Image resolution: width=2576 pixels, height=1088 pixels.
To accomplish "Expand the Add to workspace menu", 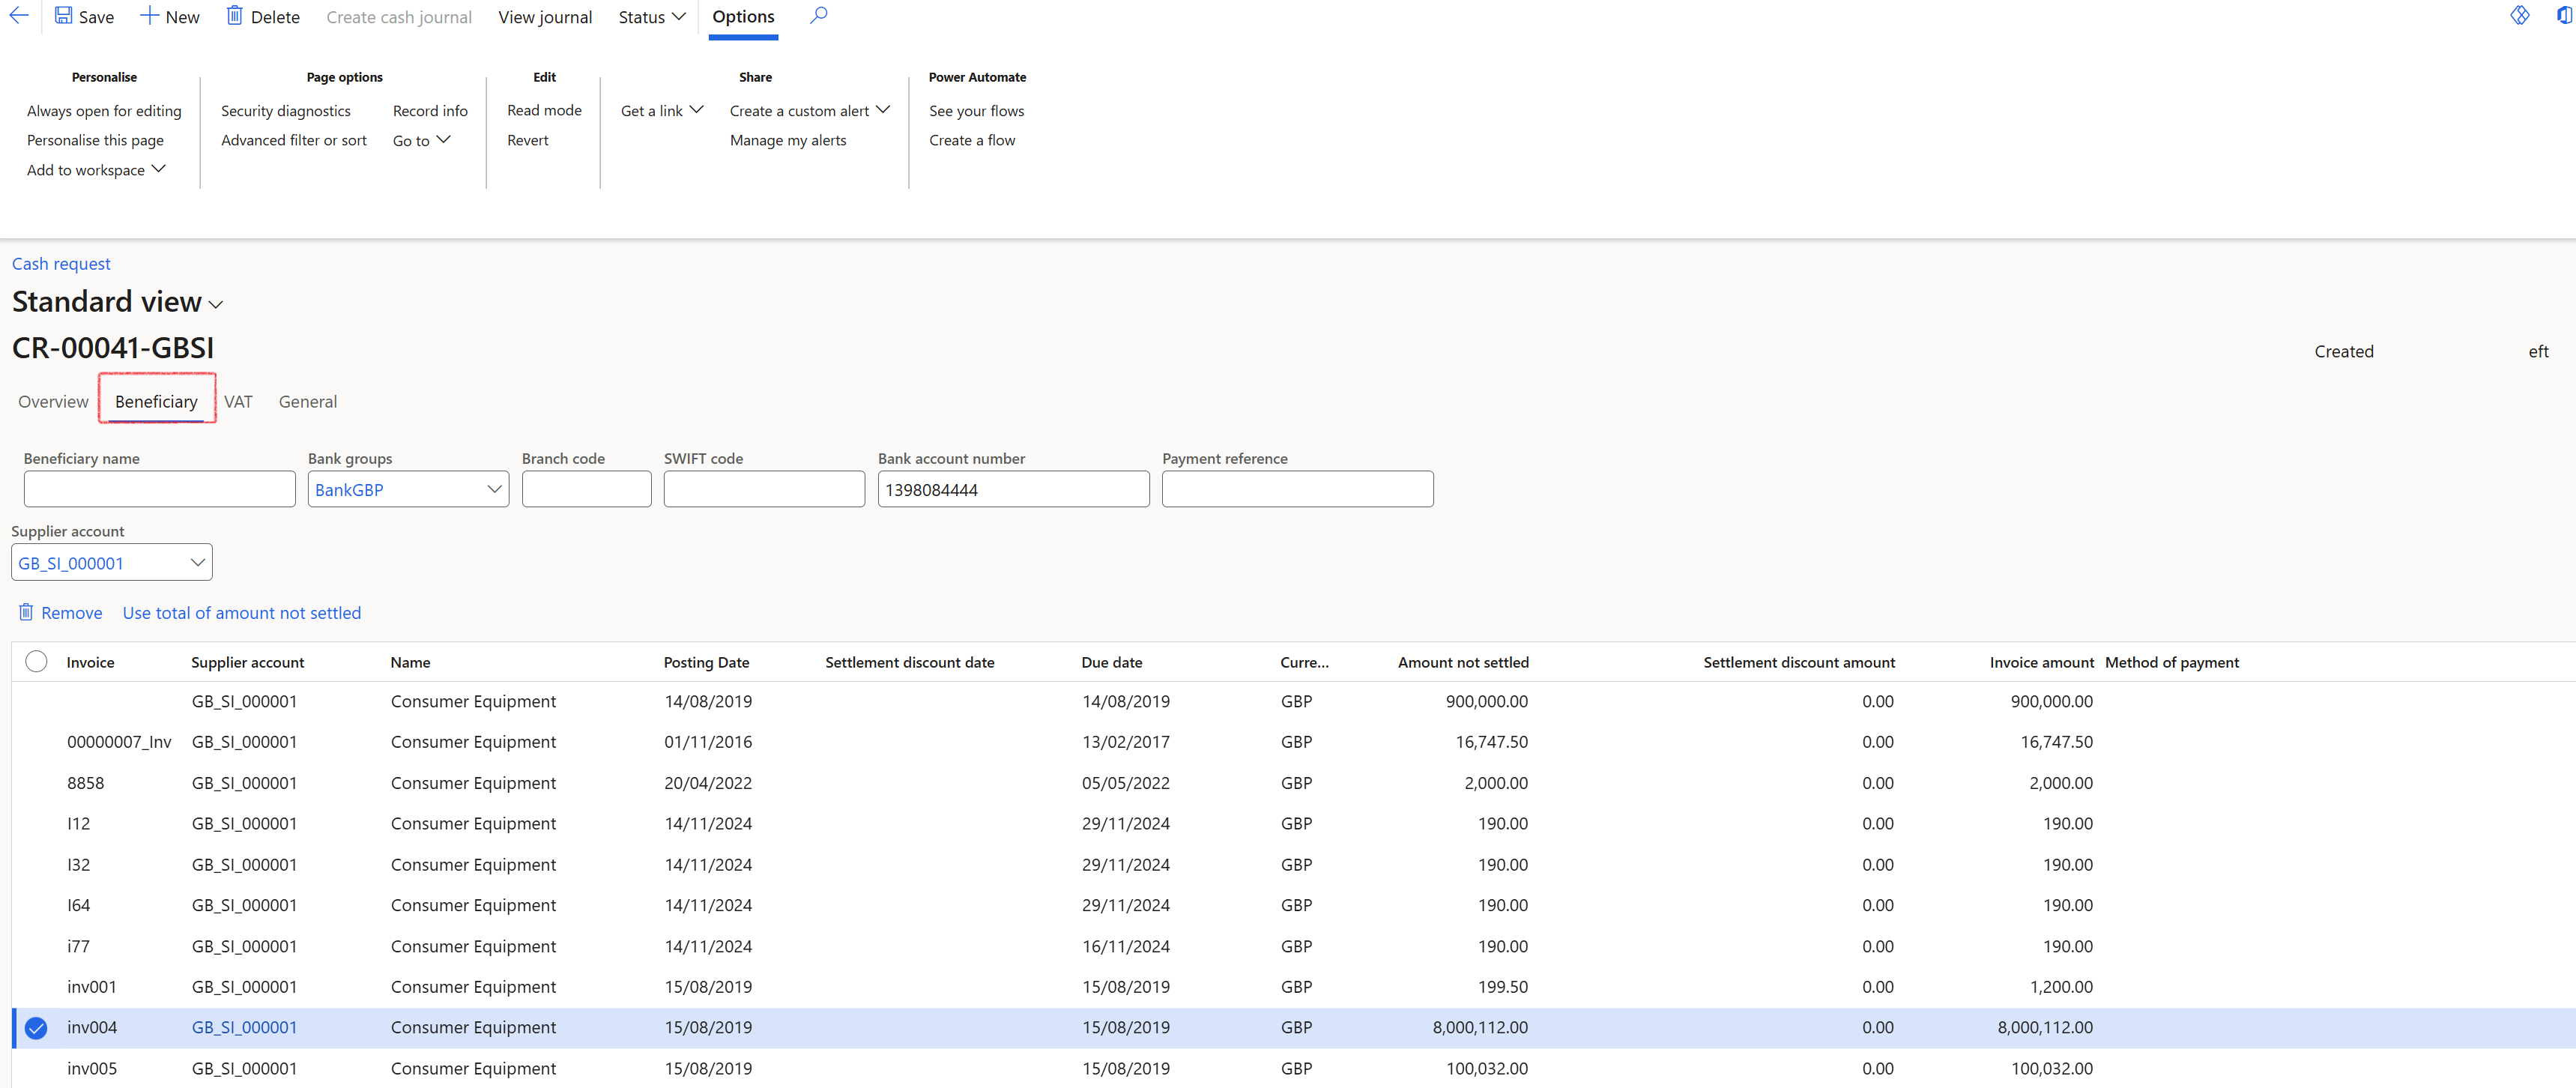I will pos(96,170).
